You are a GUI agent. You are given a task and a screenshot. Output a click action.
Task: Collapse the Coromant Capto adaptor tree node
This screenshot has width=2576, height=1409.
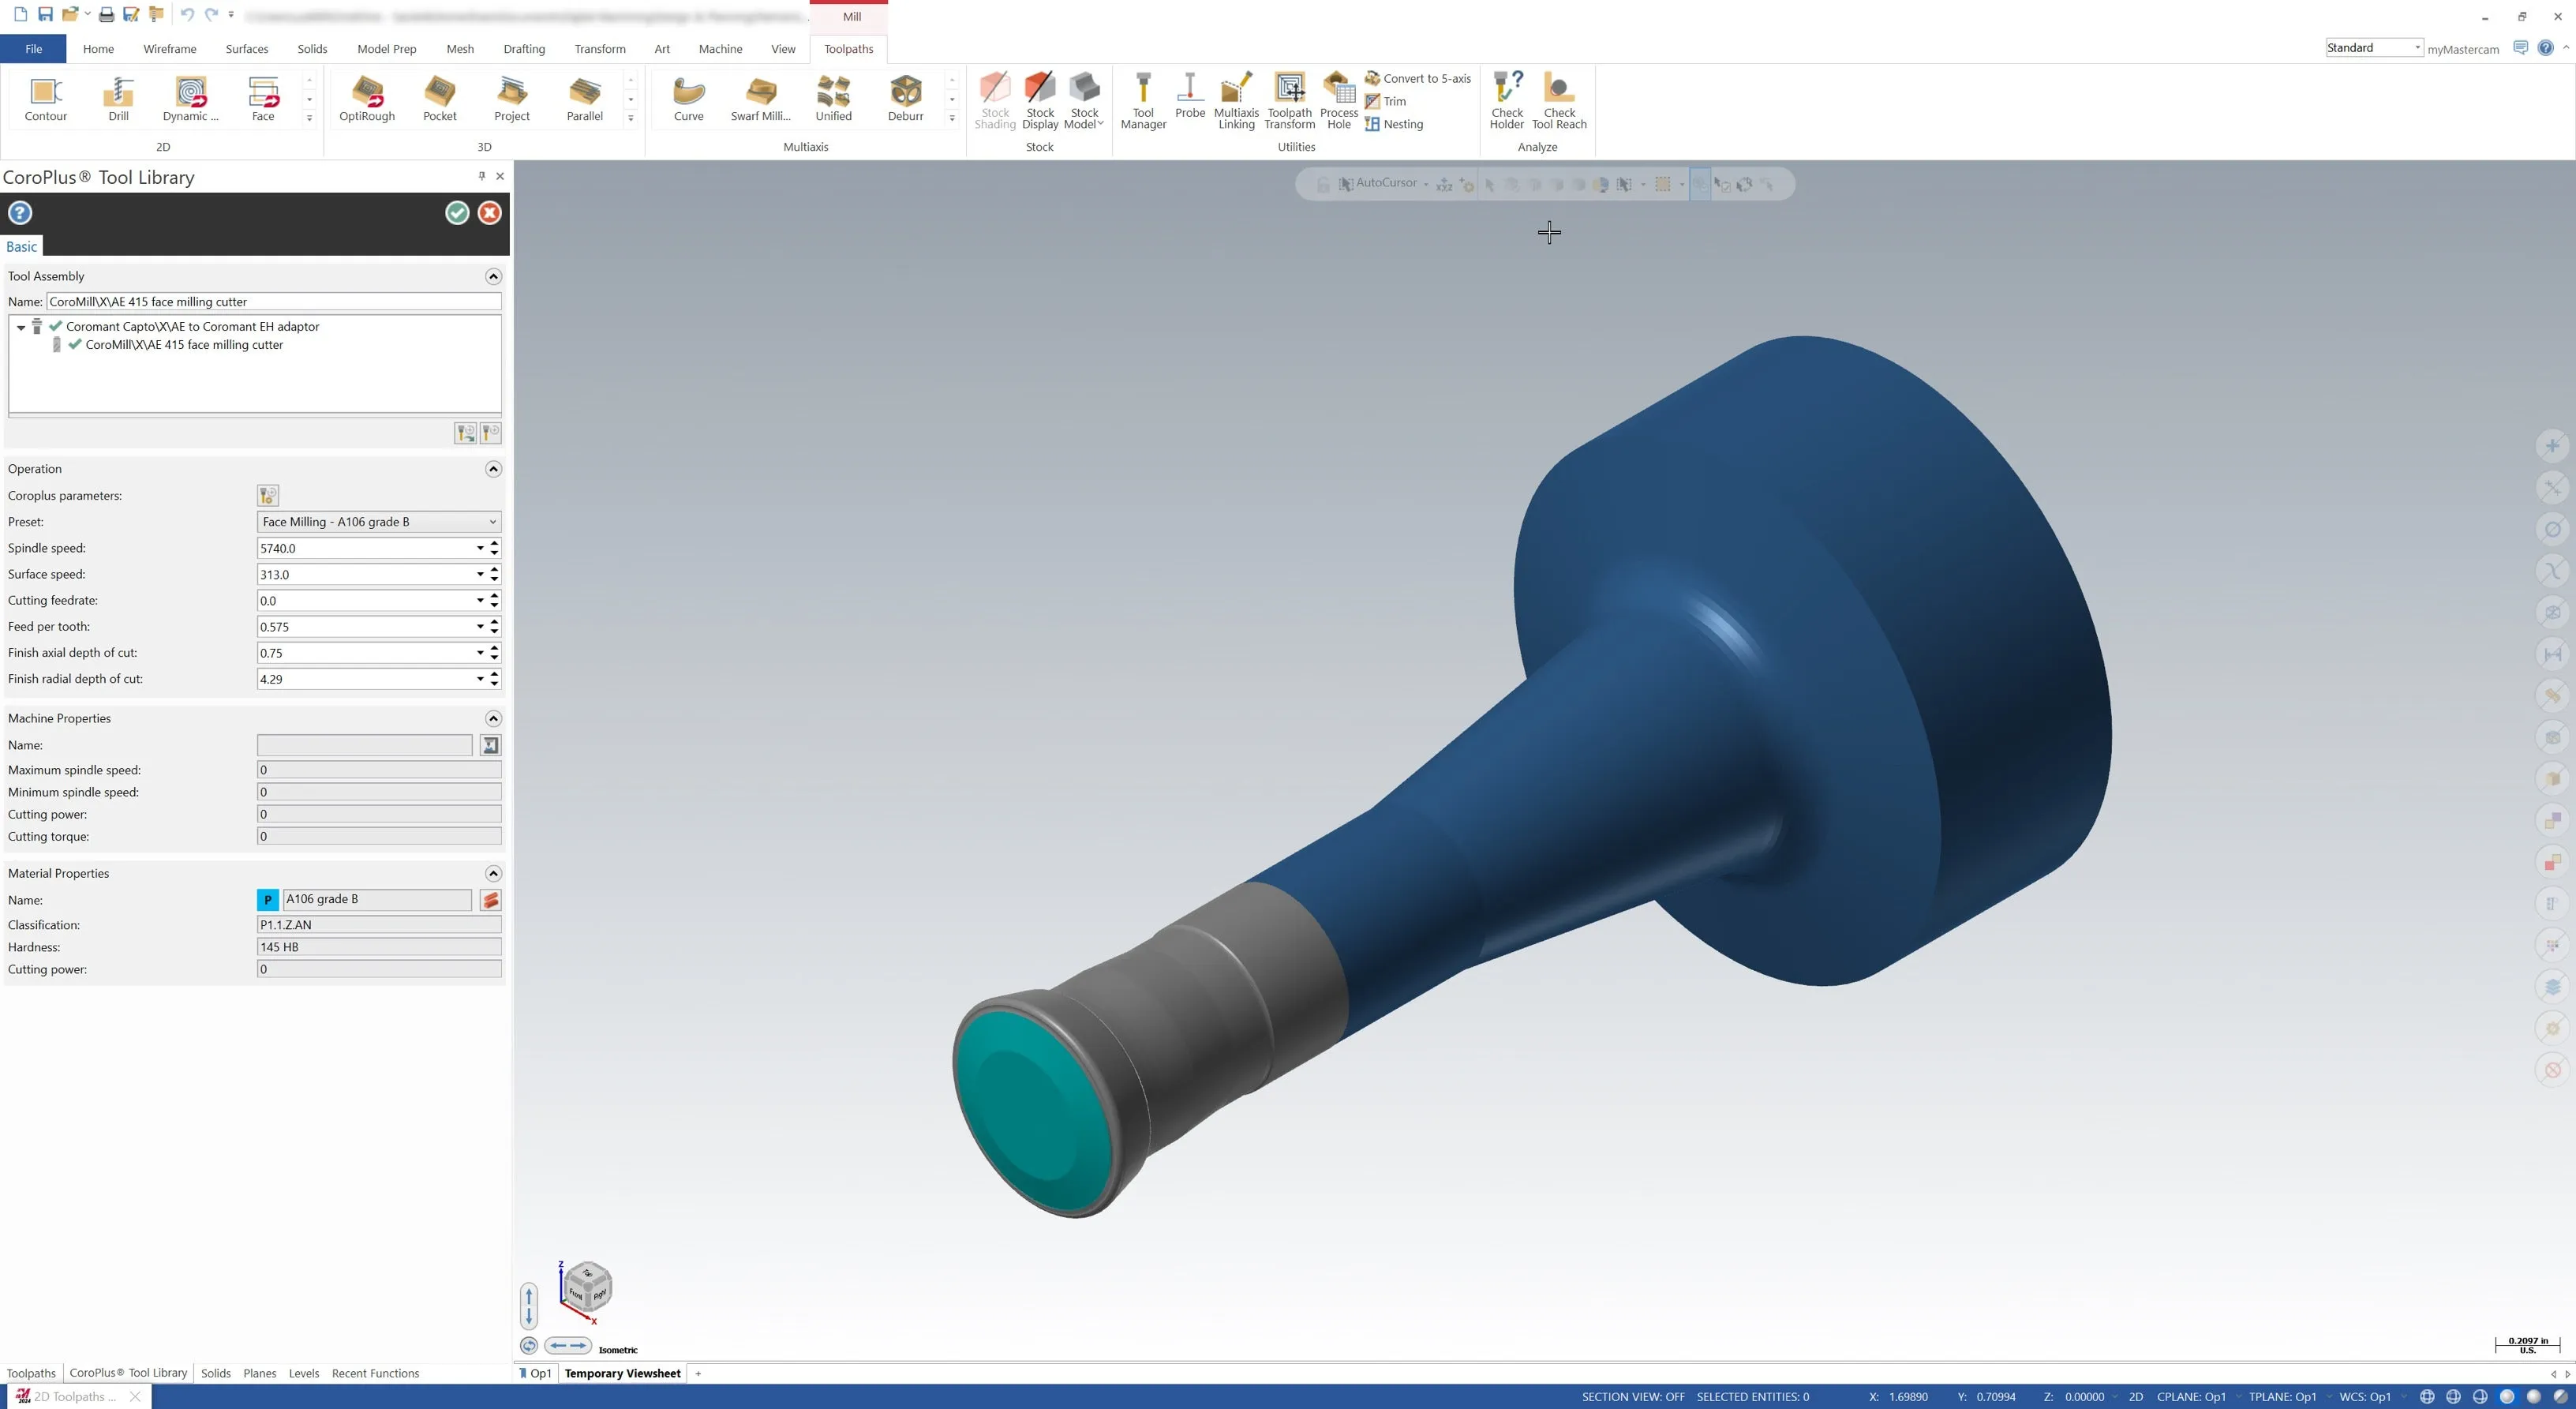(x=20, y=326)
